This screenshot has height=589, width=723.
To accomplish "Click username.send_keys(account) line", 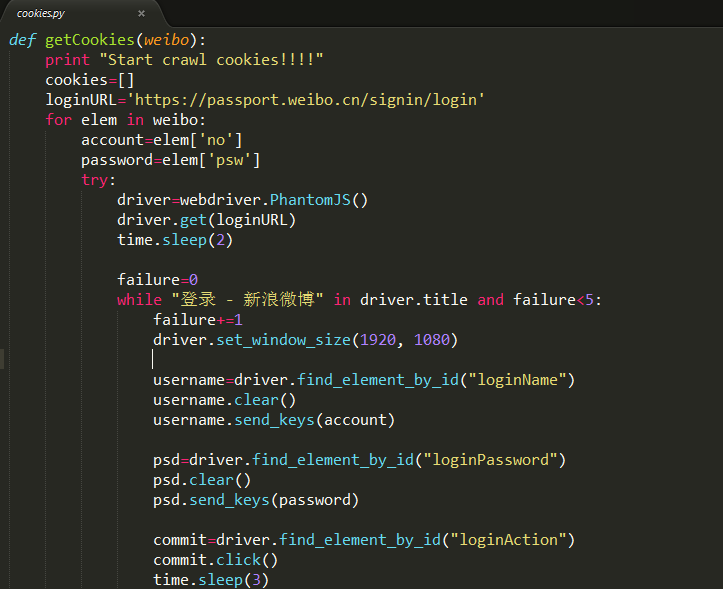I will point(274,420).
